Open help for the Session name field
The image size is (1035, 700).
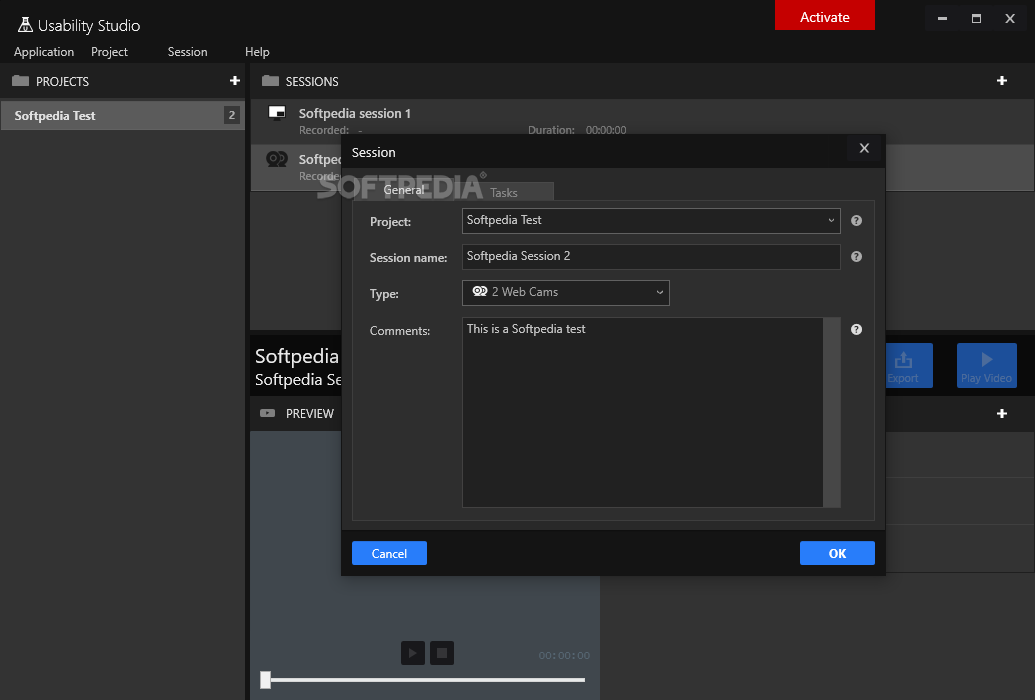[x=856, y=257]
